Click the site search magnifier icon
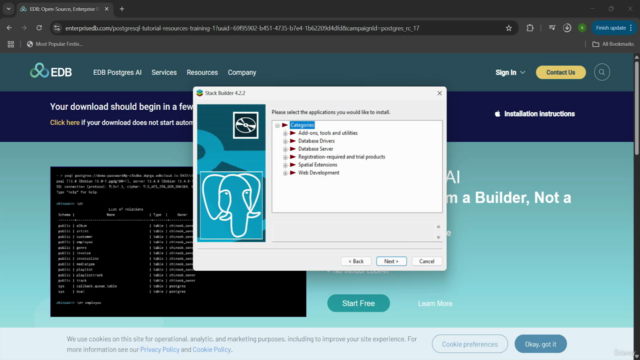The height and width of the screenshot is (360, 640). point(602,72)
